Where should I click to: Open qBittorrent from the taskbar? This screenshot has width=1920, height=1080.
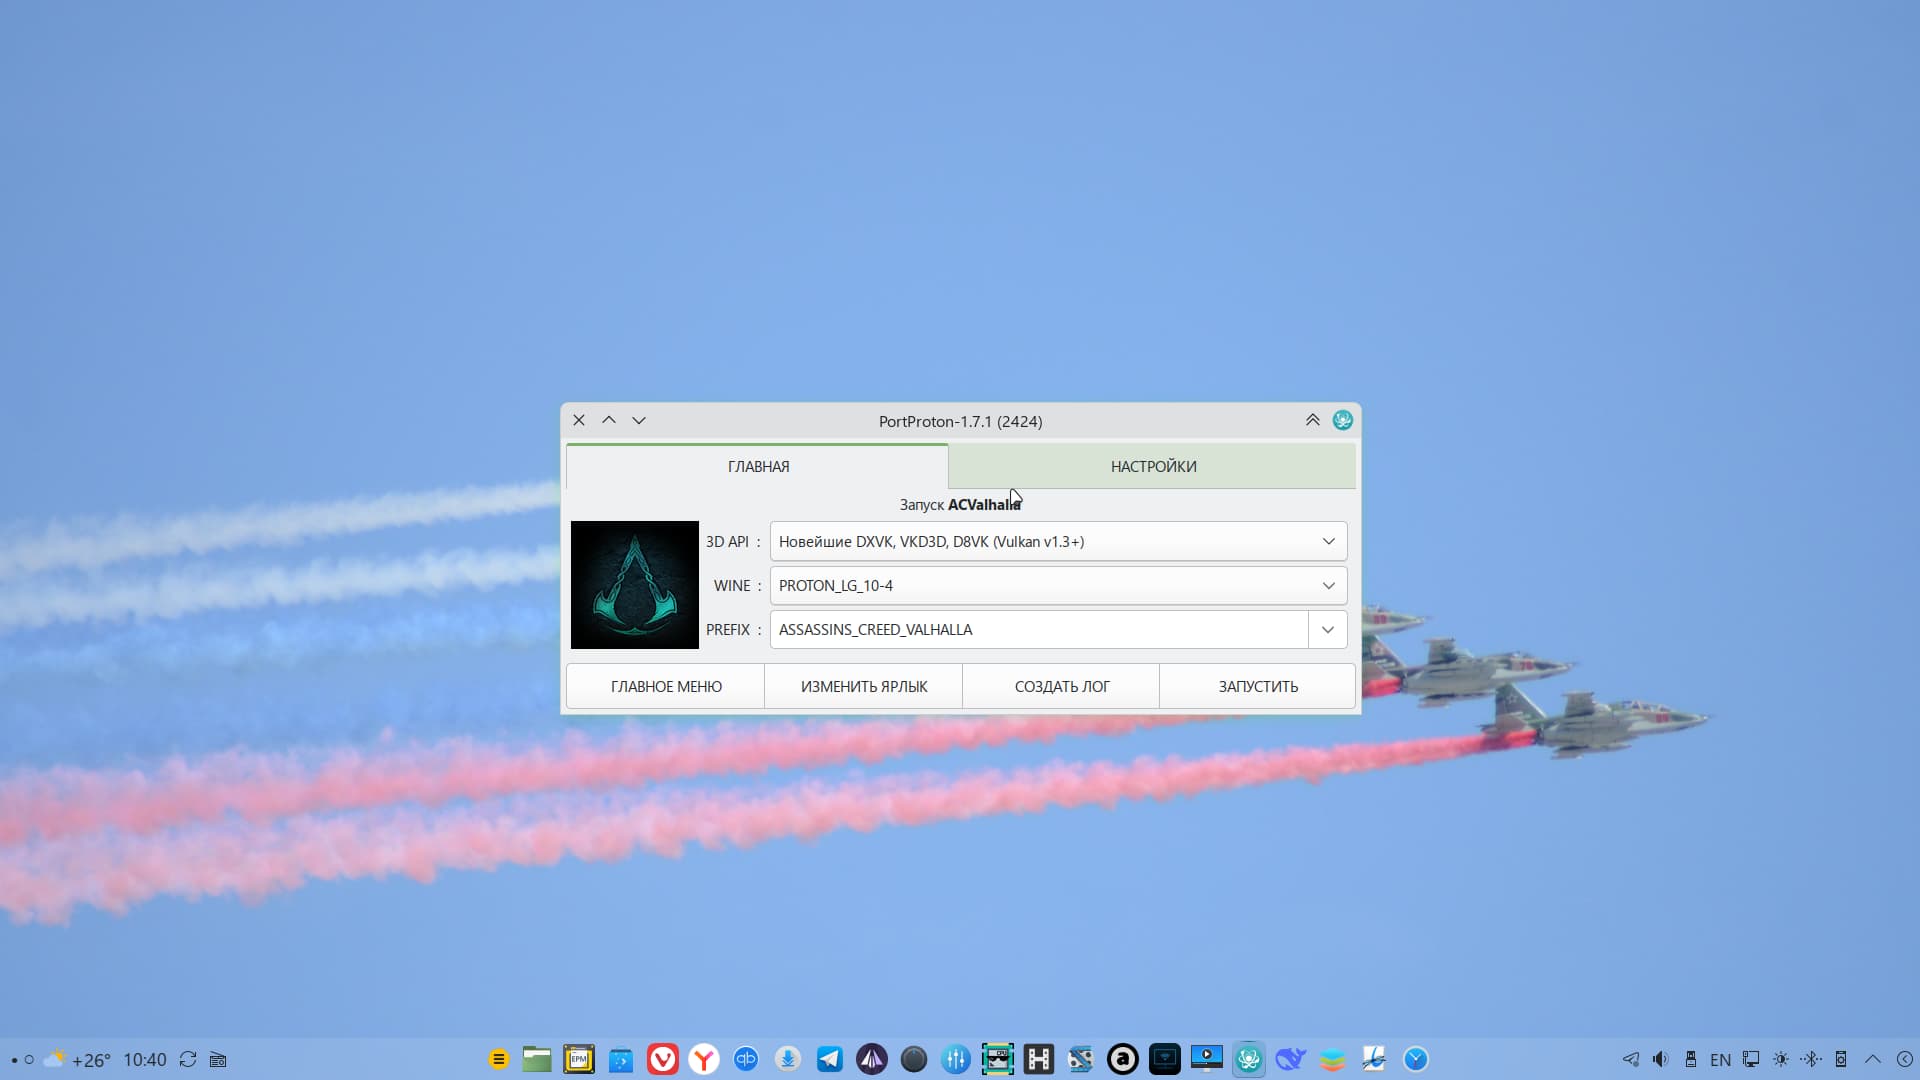coord(746,1059)
